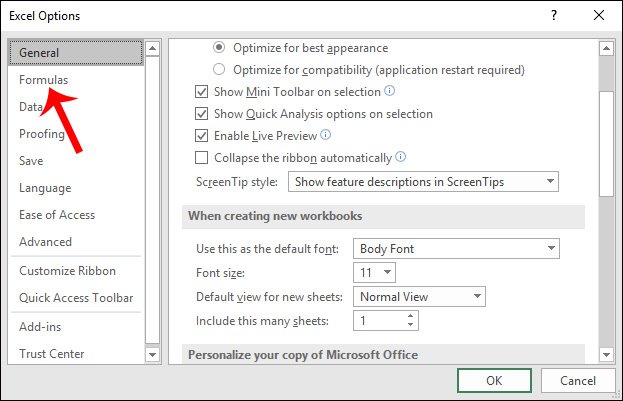Open the default font dropdown
The image size is (623, 401).
[x=456, y=249]
